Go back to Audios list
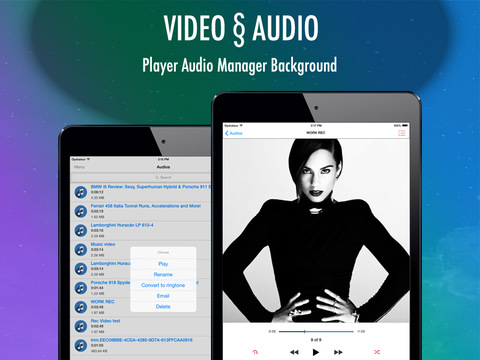The image size is (480, 360). 234,133
